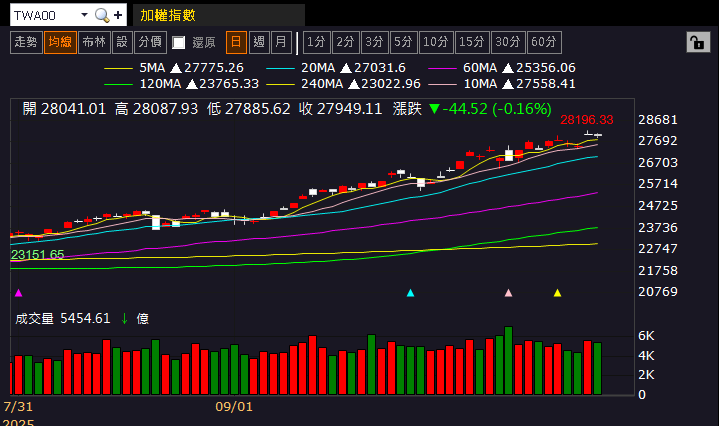This screenshot has width=719, height=426.
Task: Click the TWA00 symbol input field
Action: pos(40,16)
